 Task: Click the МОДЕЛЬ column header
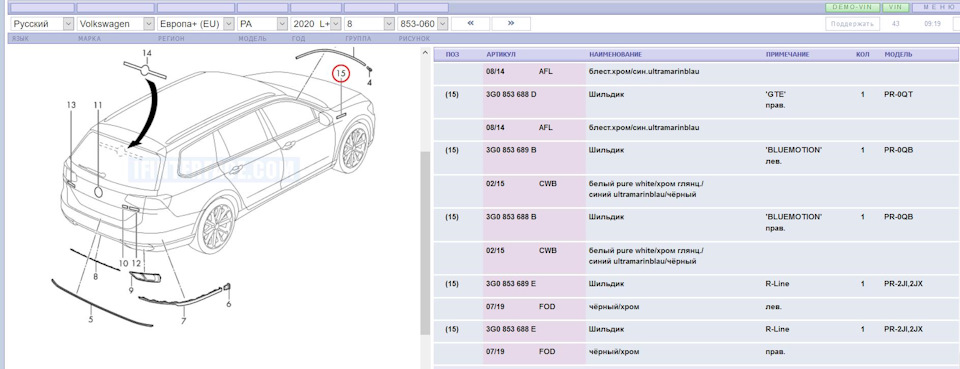coord(898,54)
